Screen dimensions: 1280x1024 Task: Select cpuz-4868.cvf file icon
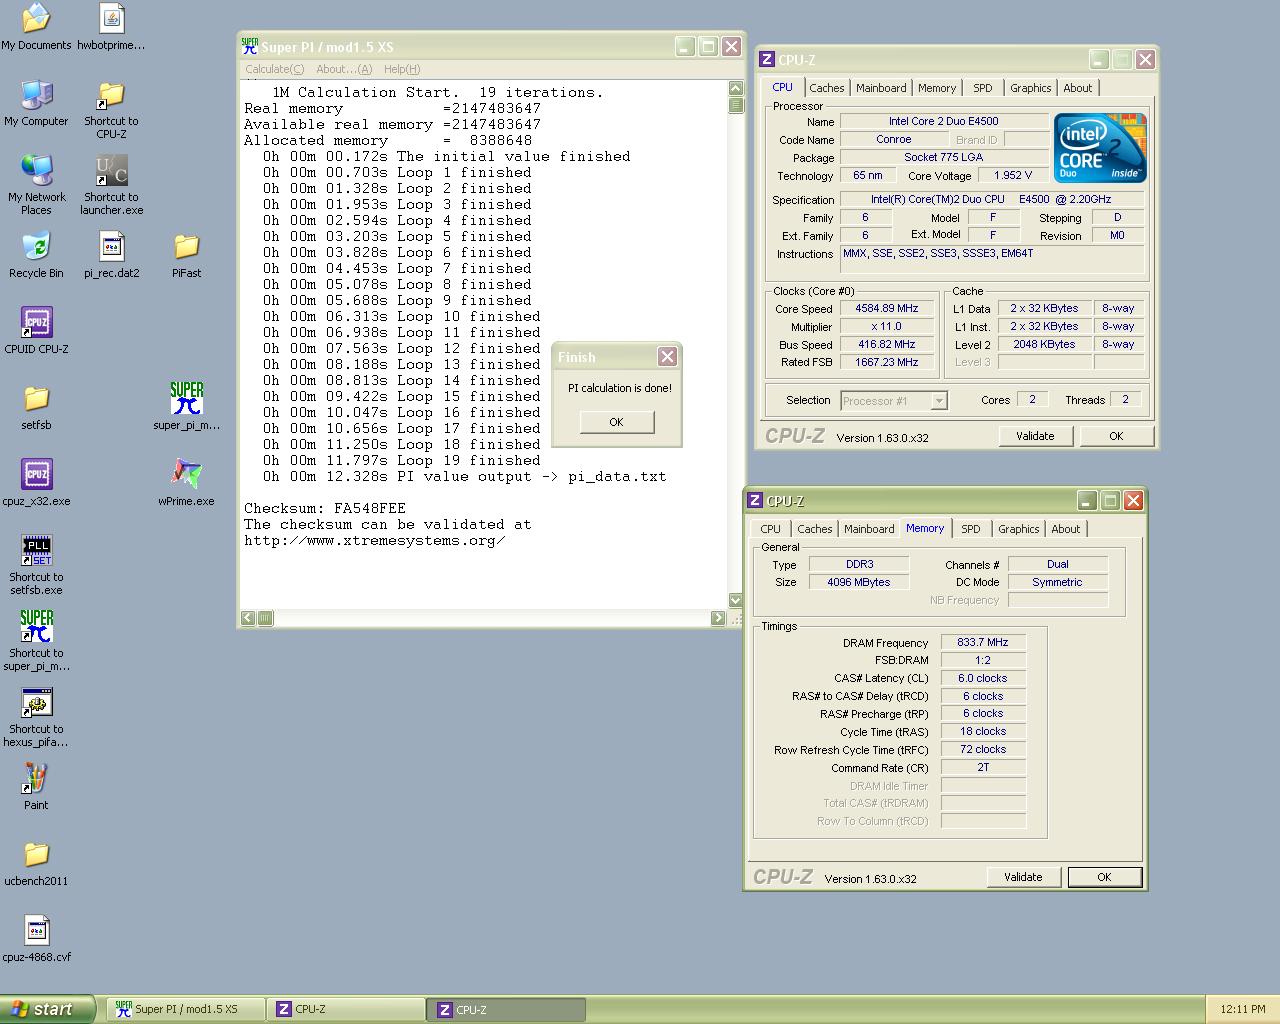pyautogui.click(x=36, y=939)
